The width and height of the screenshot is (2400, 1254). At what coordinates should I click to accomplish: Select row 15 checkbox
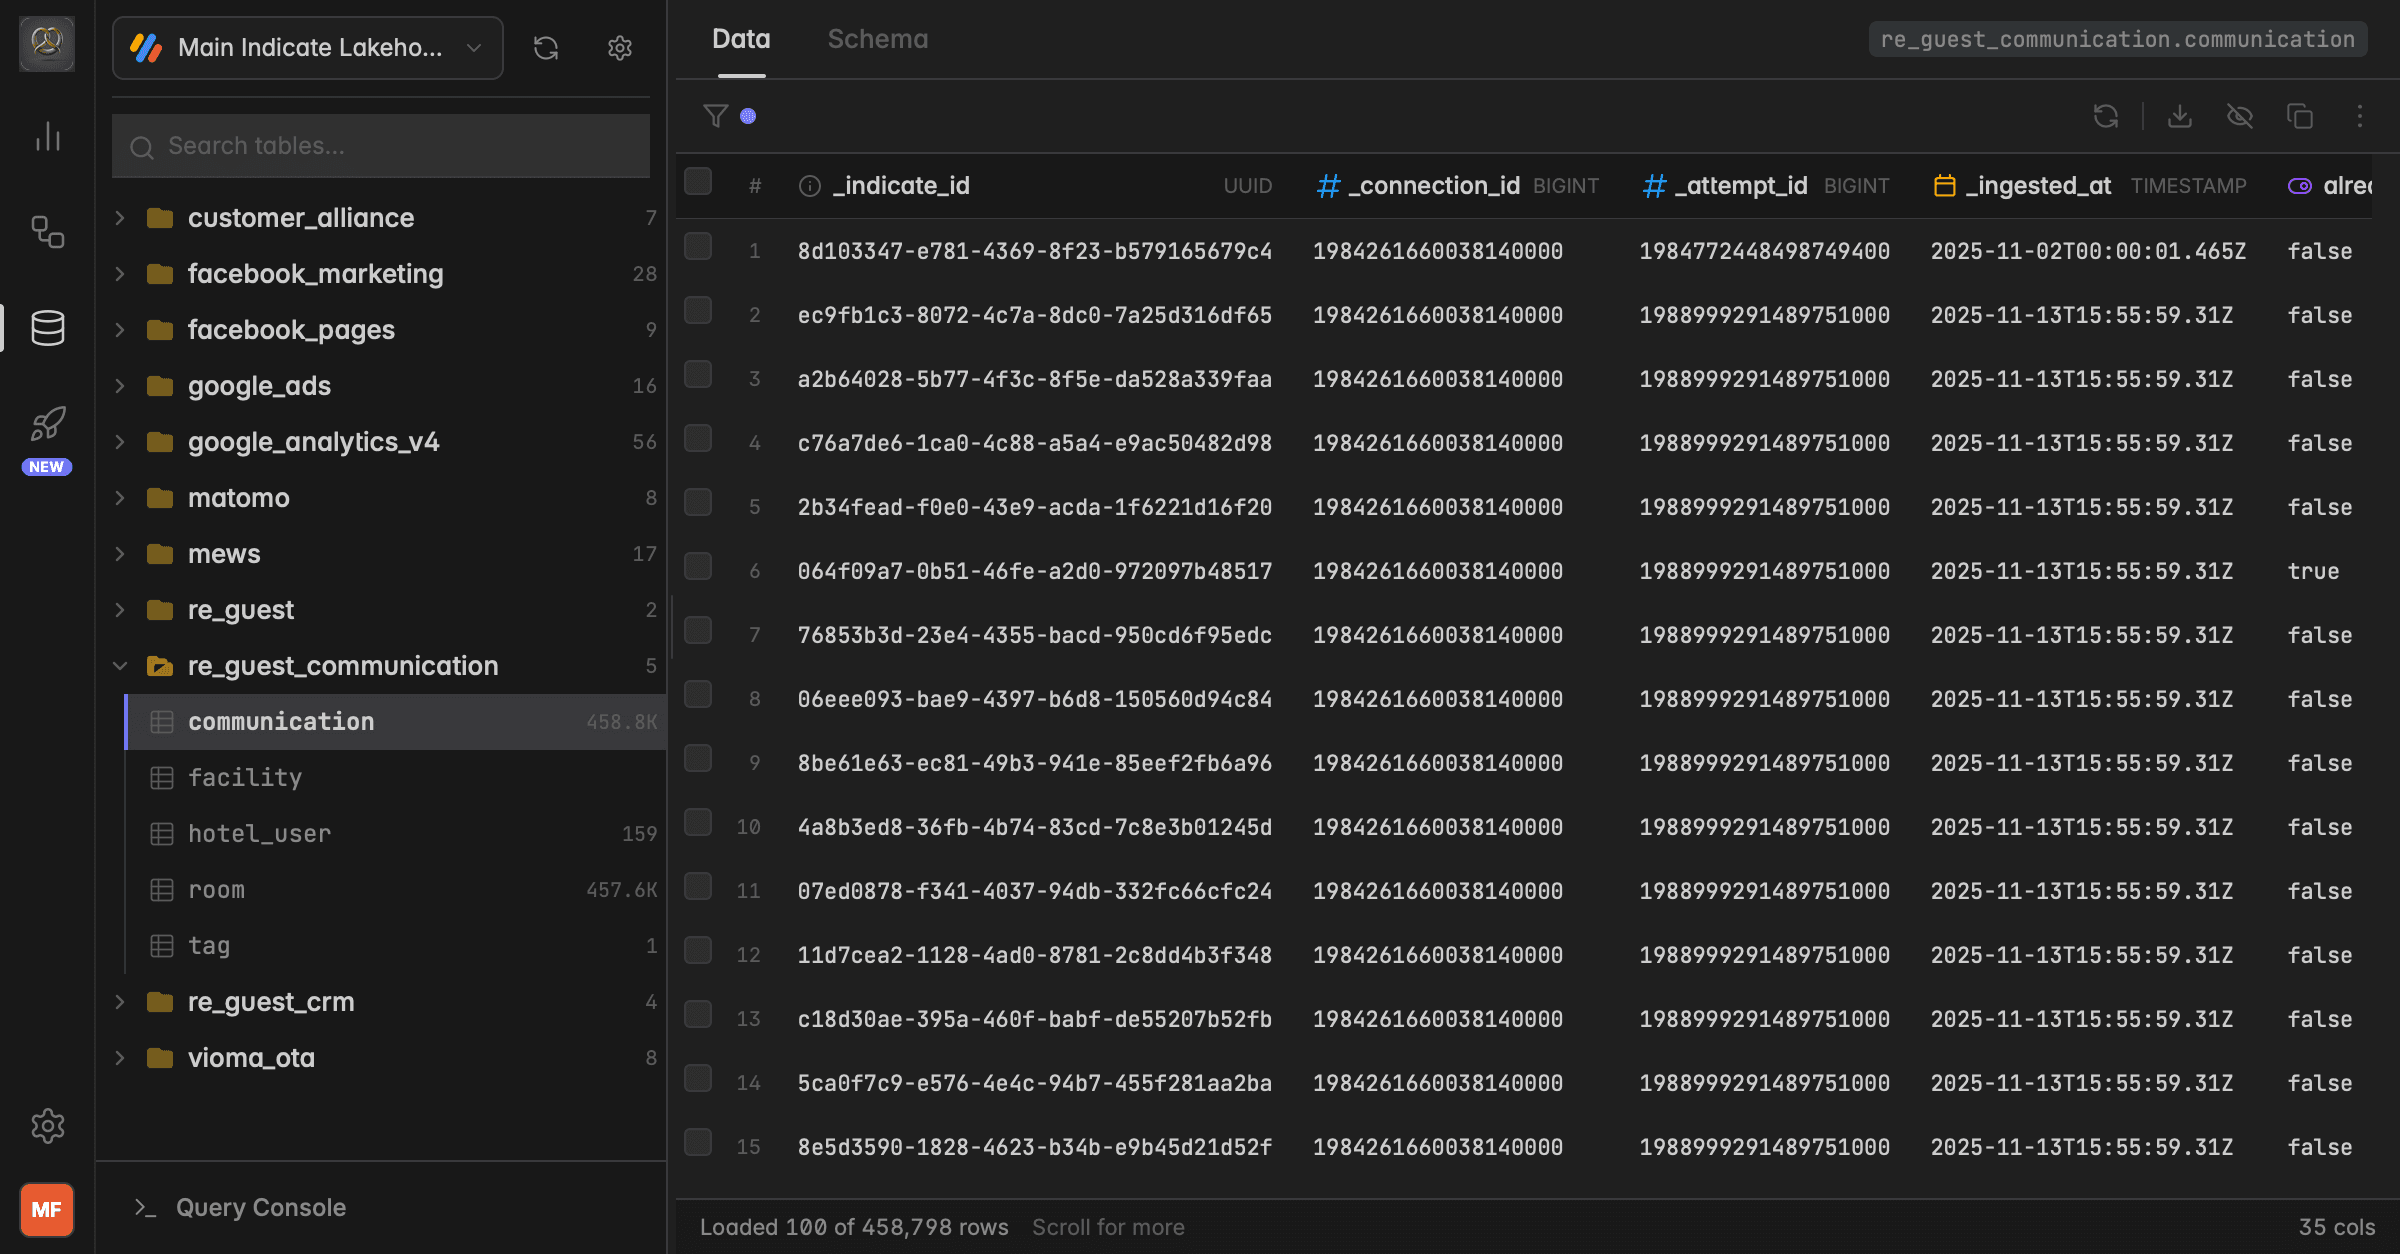(698, 1142)
